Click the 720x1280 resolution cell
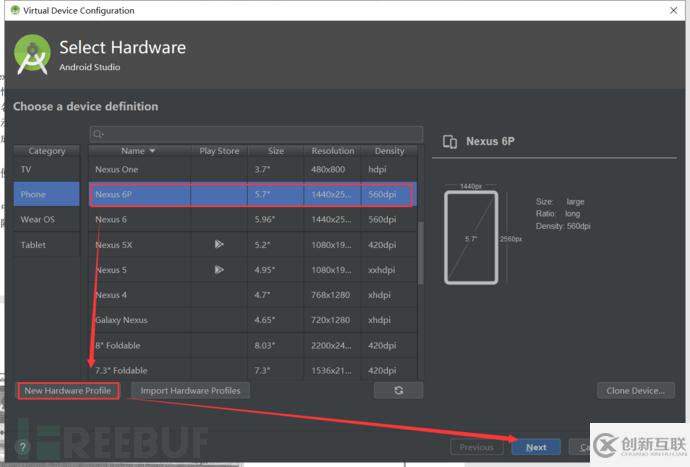This screenshot has width=690, height=467. coord(330,320)
